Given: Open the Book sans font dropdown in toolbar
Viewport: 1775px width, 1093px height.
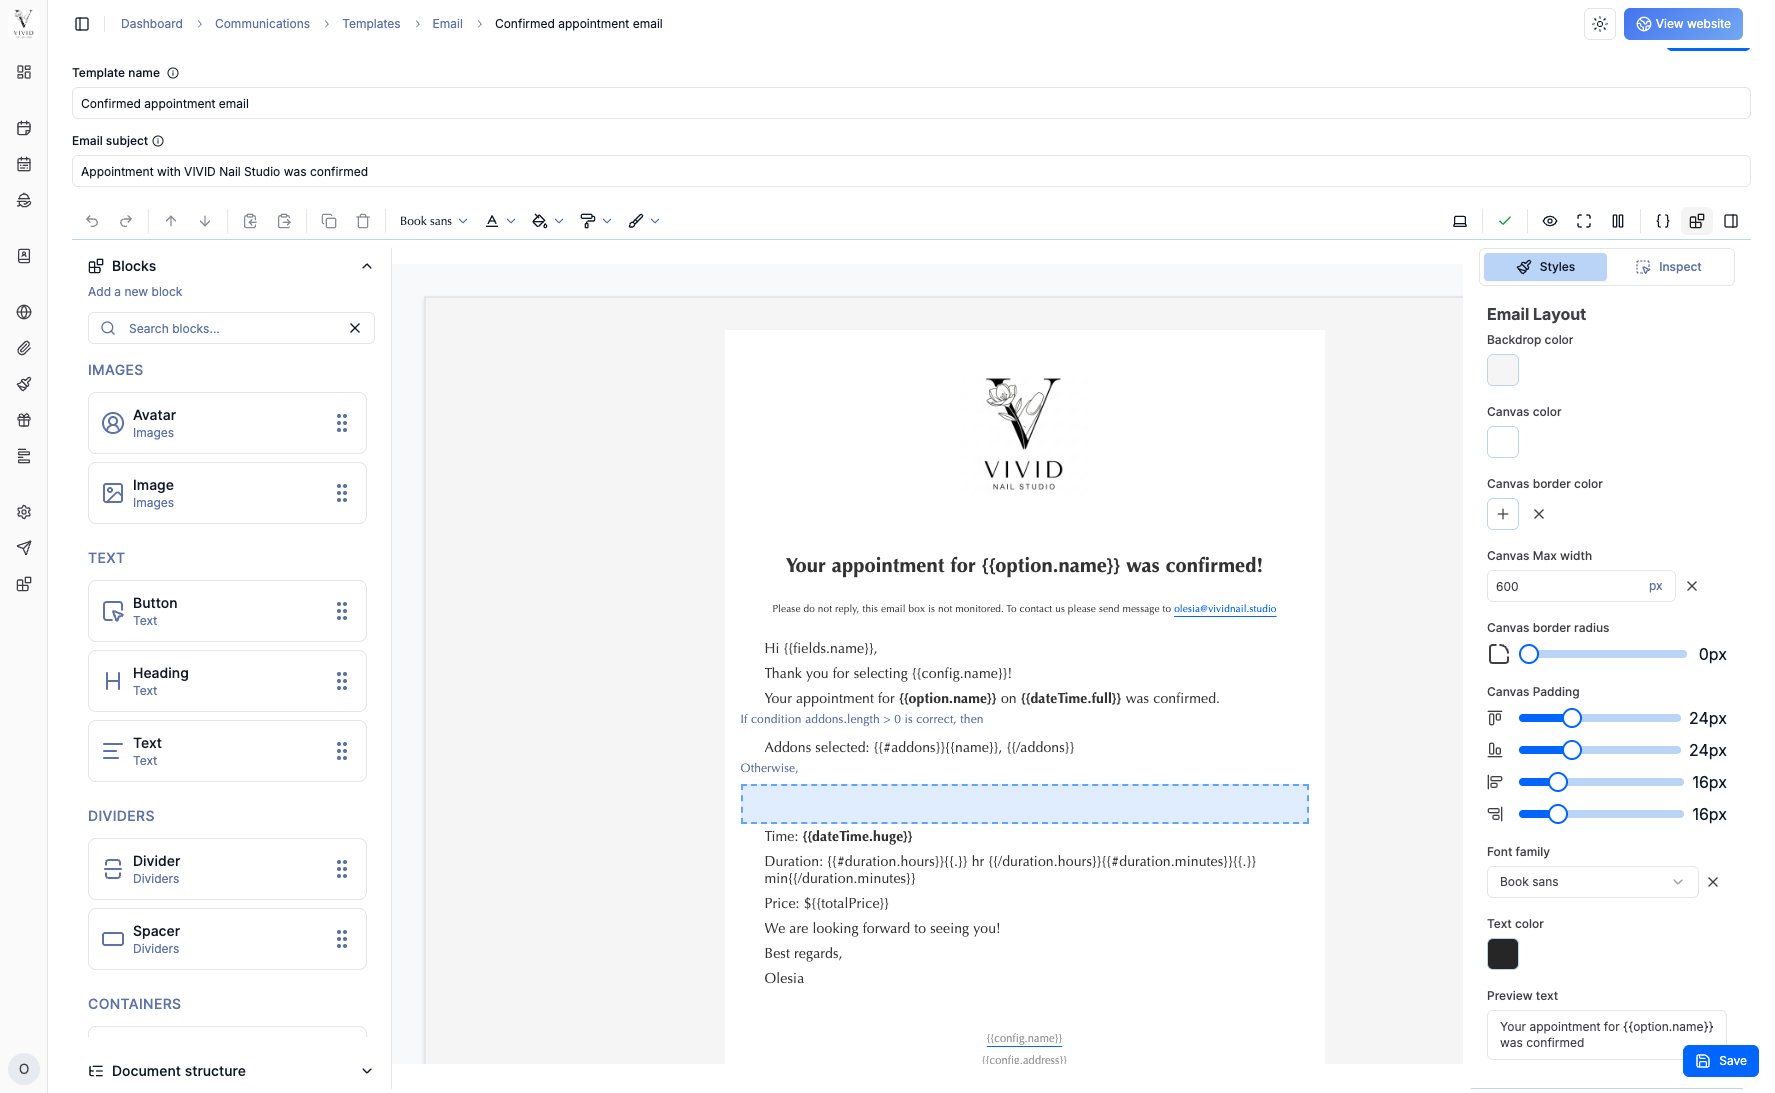Looking at the screenshot, I should pos(433,221).
